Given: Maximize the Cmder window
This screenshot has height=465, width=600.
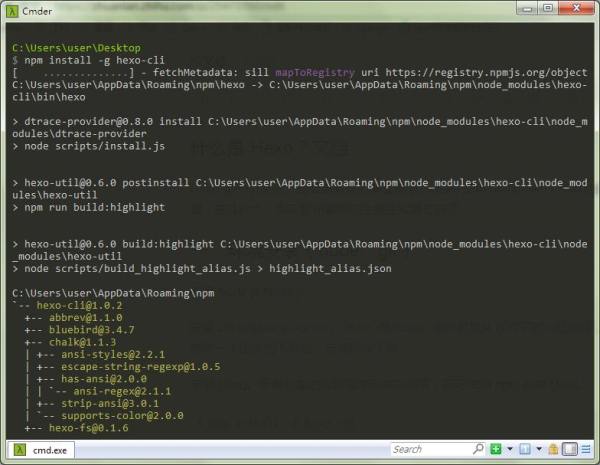Looking at the screenshot, I should pyautogui.click(x=548, y=8).
